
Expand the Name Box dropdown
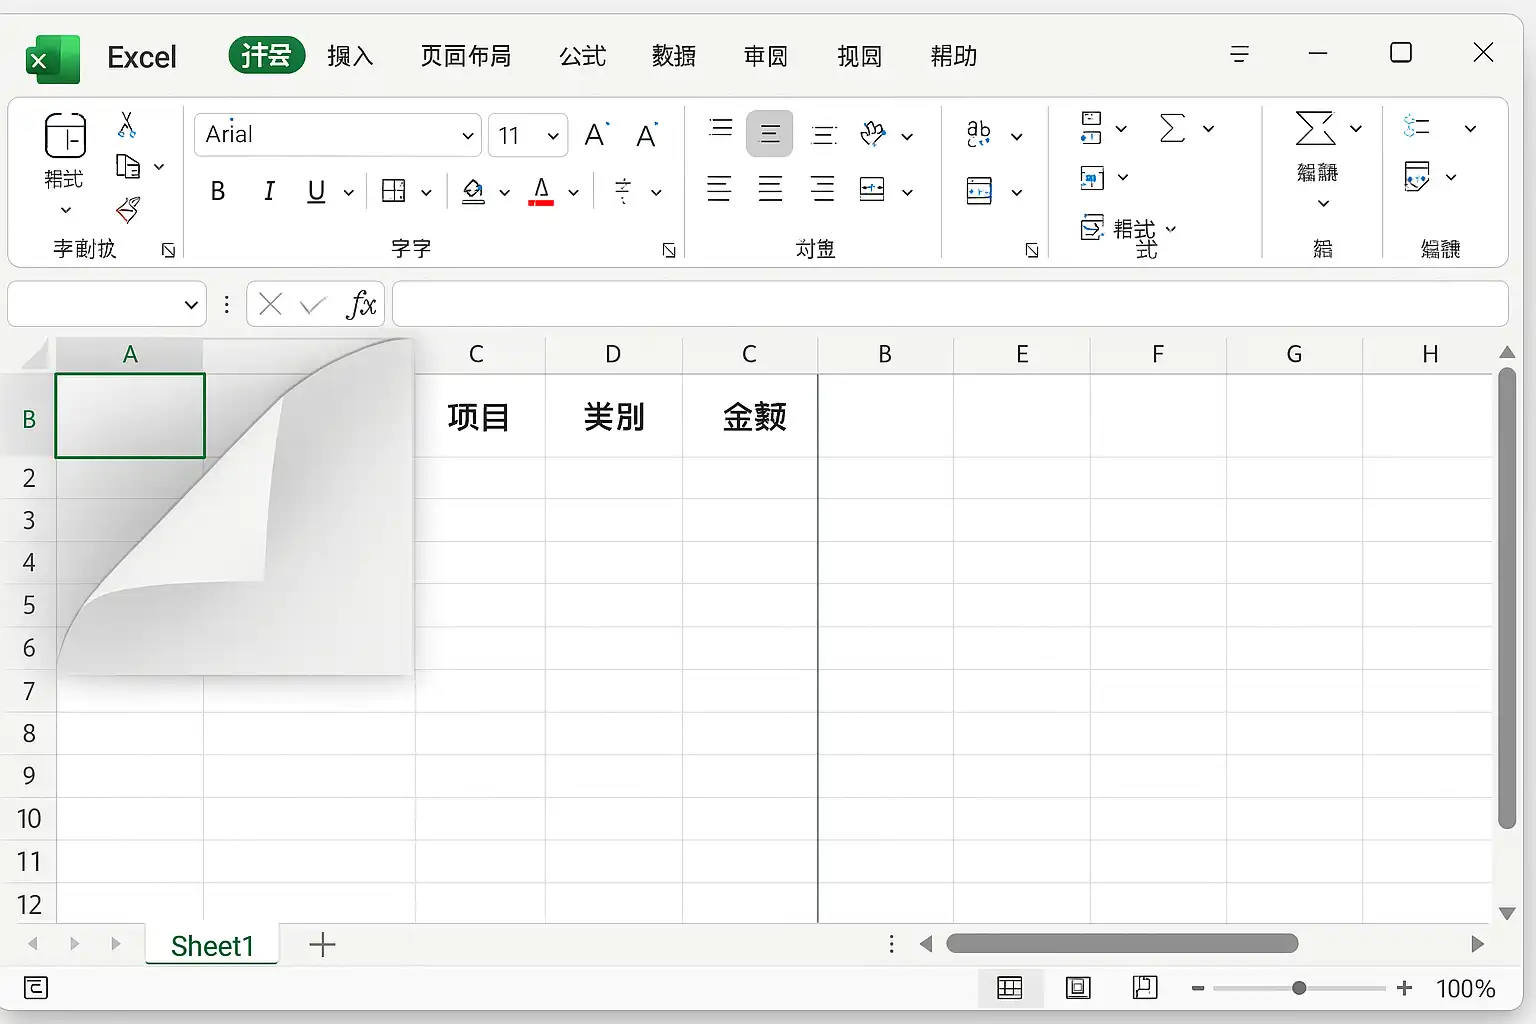(191, 305)
